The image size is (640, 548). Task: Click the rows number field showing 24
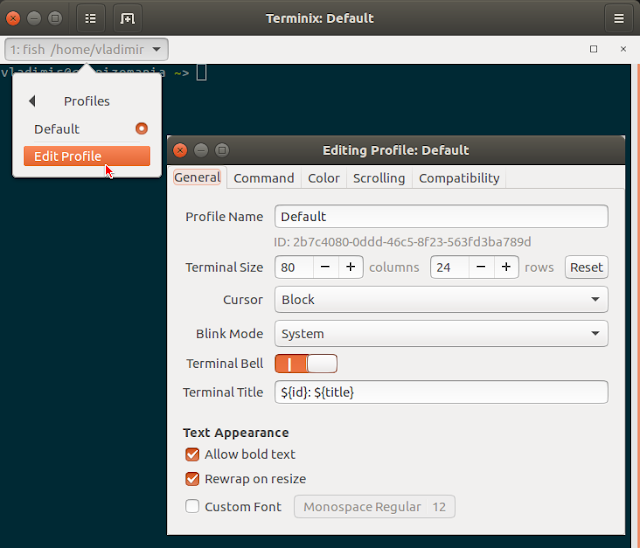tap(450, 267)
